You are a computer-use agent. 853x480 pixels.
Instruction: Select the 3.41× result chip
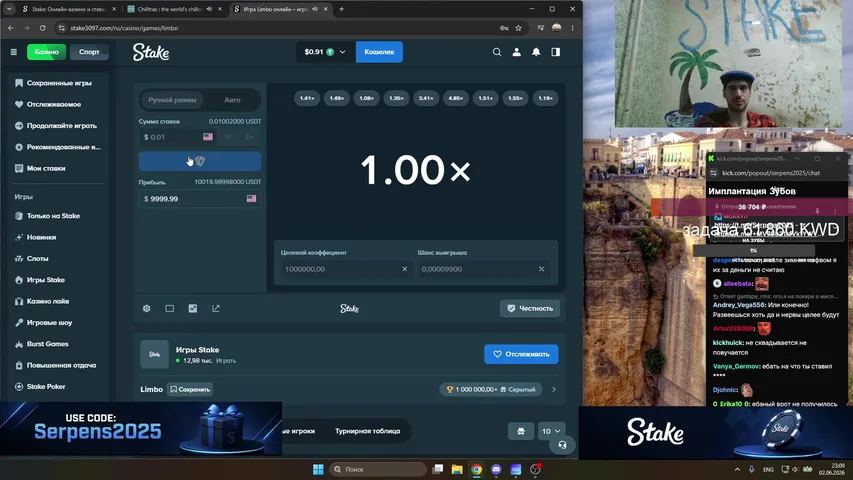(x=426, y=99)
